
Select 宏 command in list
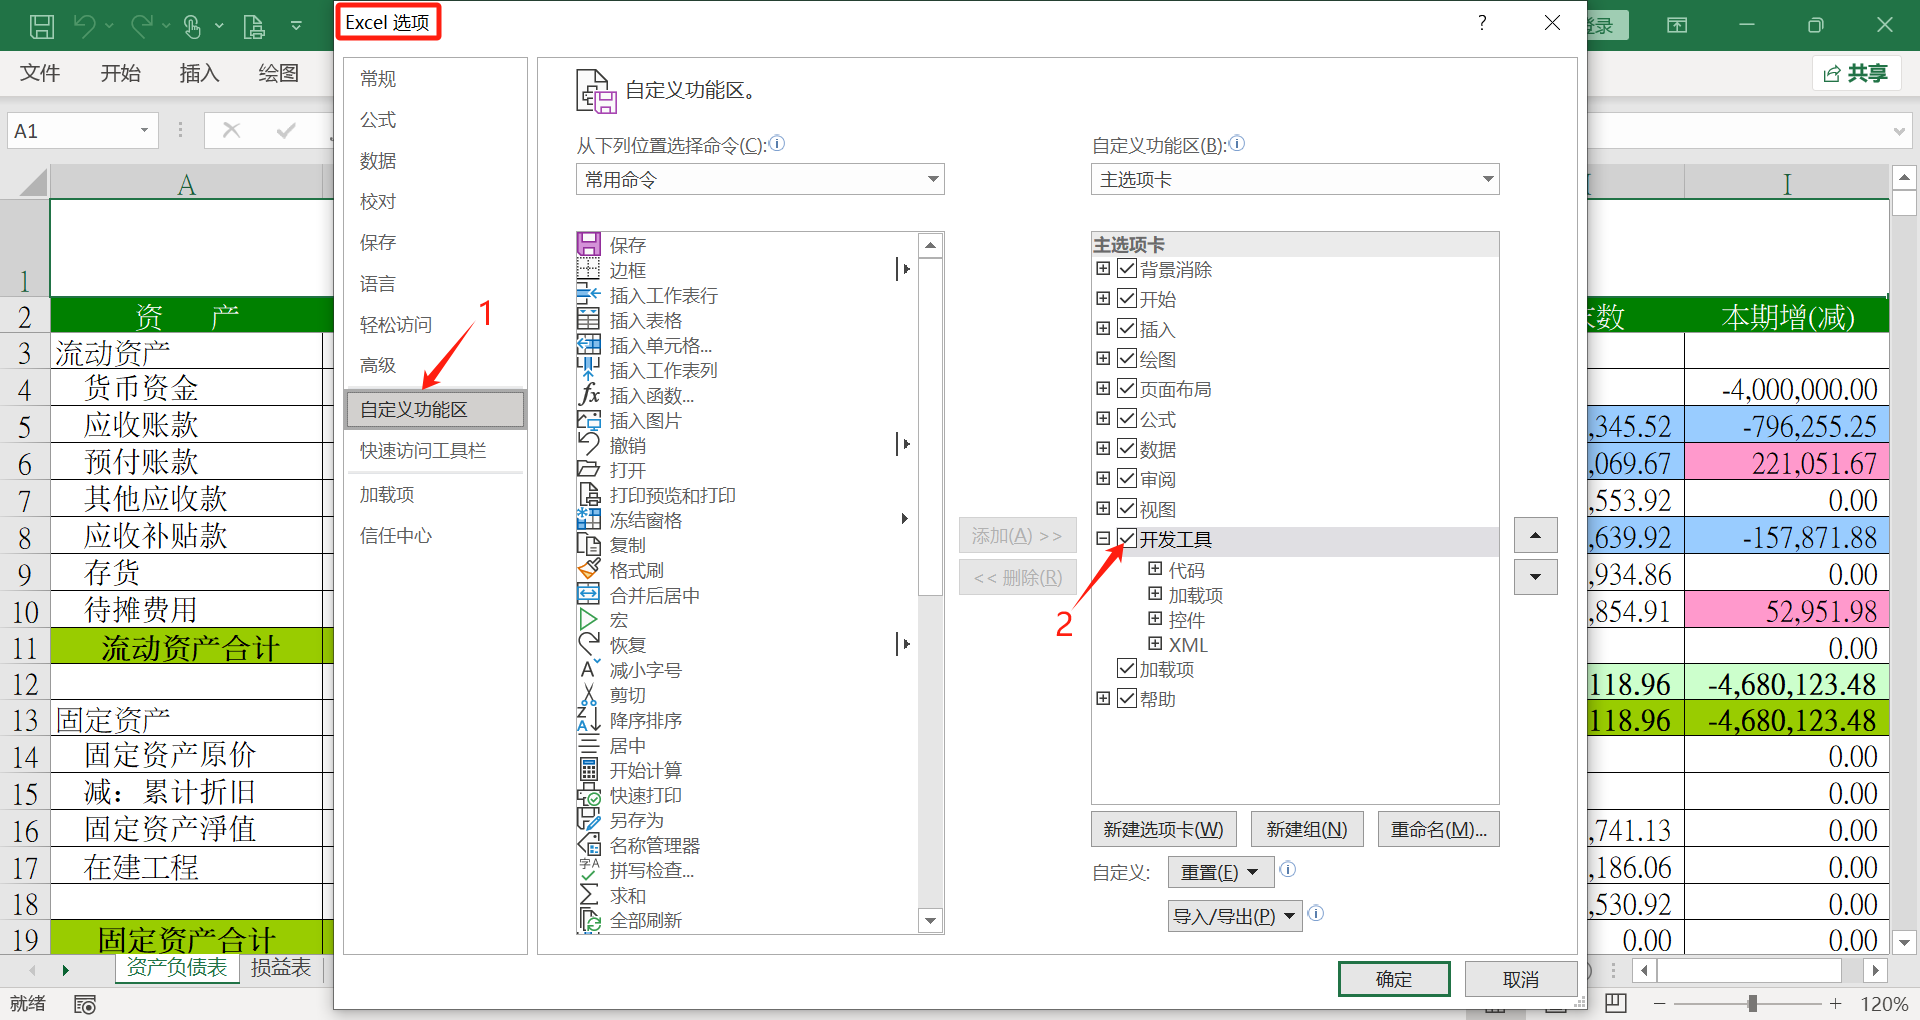click(x=618, y=620)
